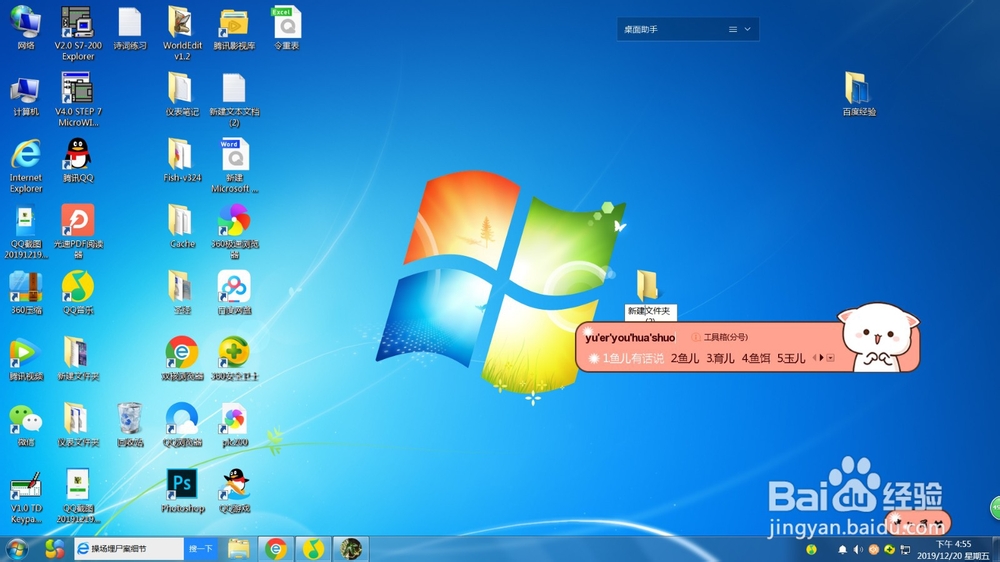
Task: Open the 腾讯影视库 shortcut
Action: click(234, 28)
